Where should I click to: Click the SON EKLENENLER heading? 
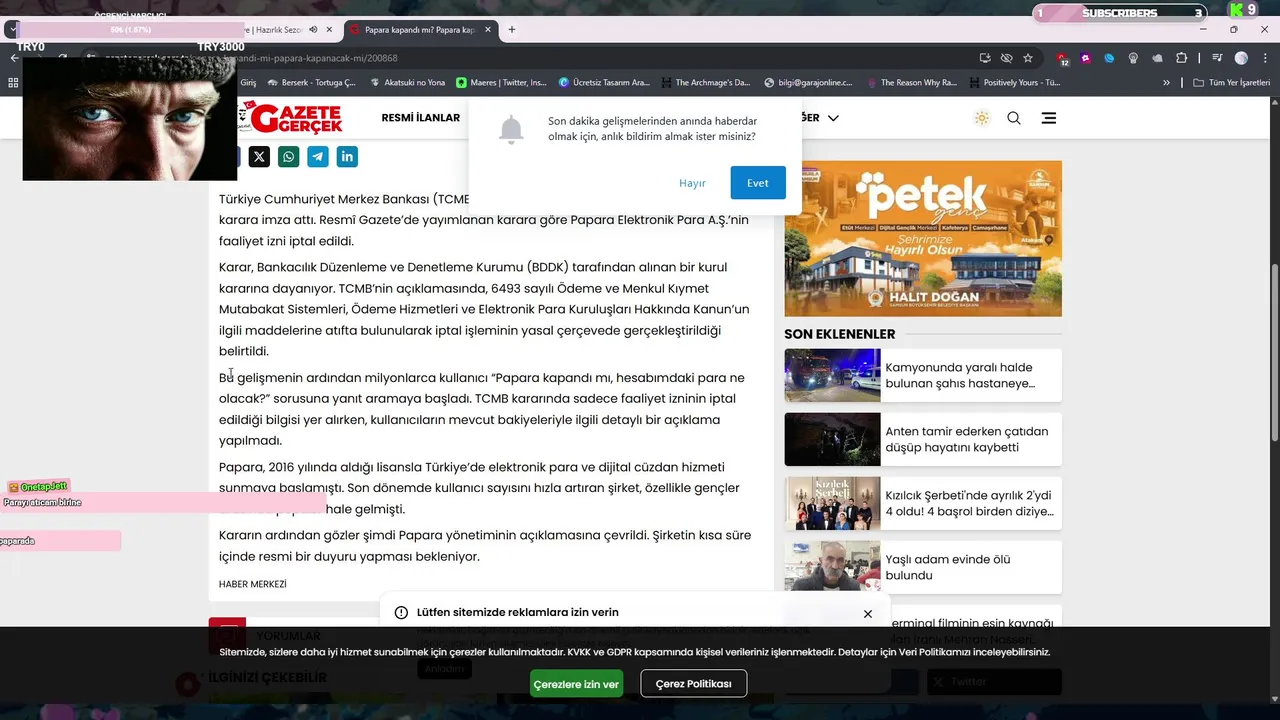[x=840, y=334]
